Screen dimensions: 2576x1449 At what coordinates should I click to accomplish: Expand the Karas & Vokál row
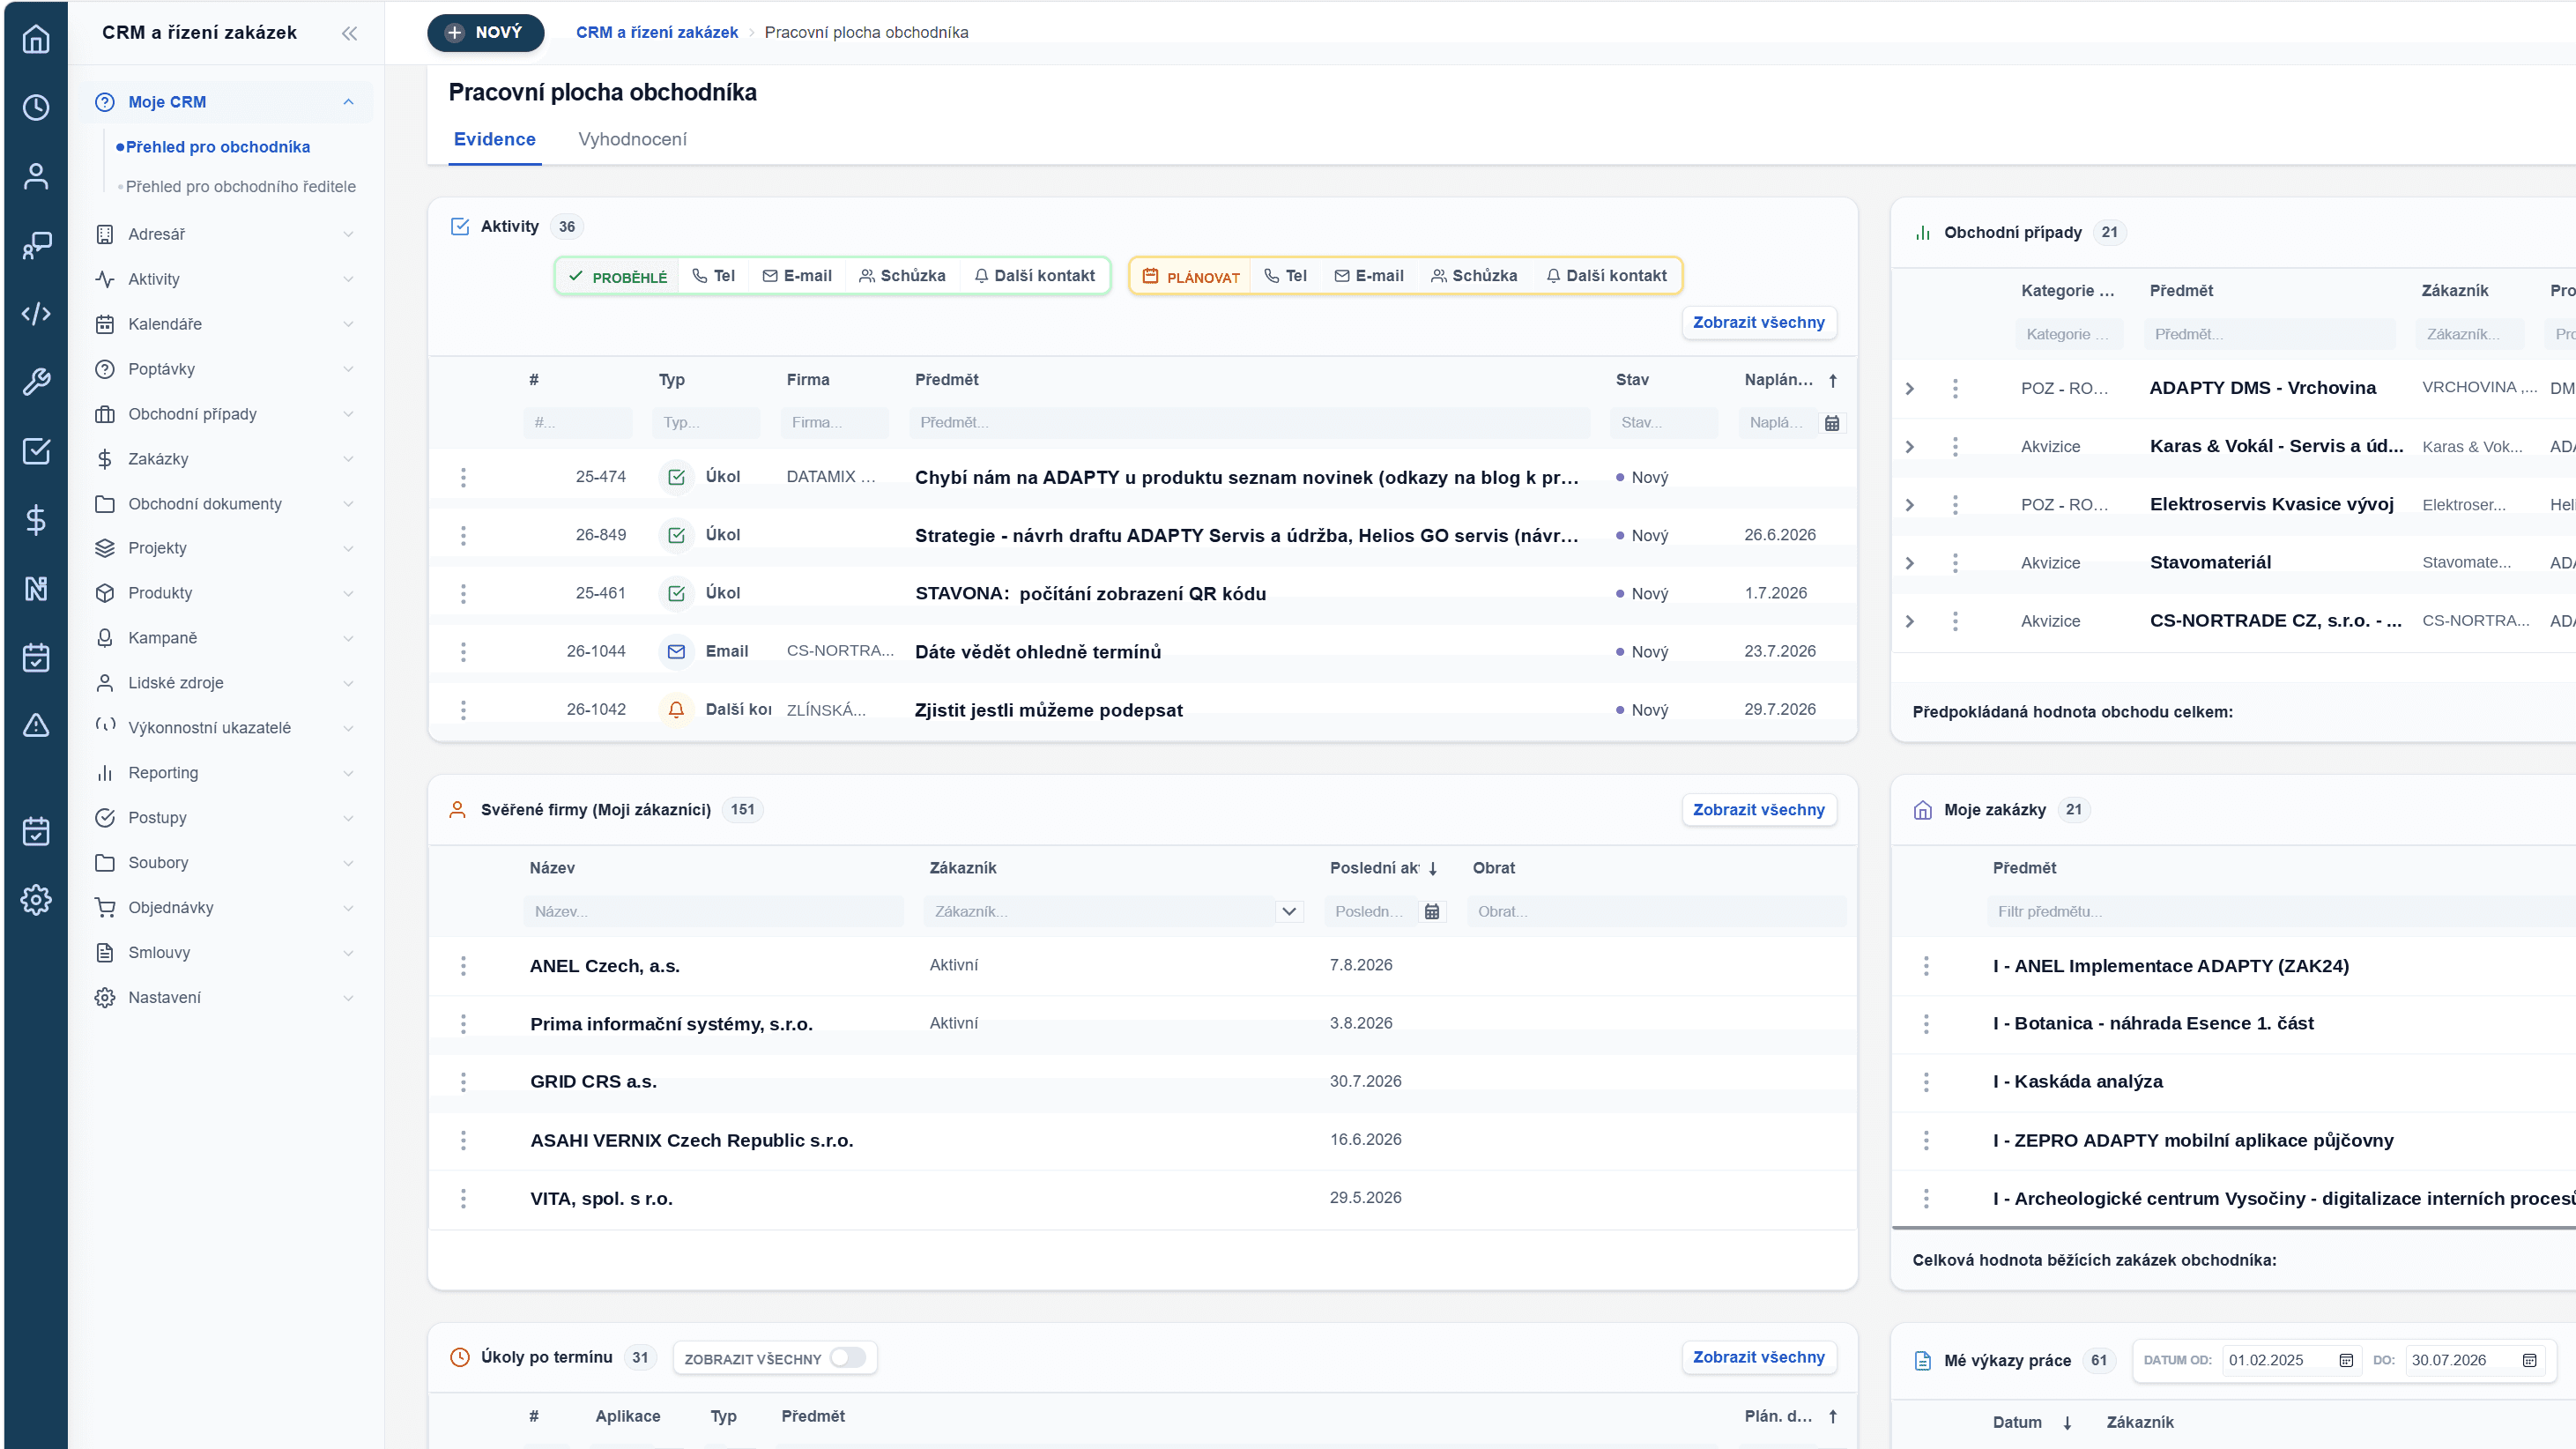1910,447
